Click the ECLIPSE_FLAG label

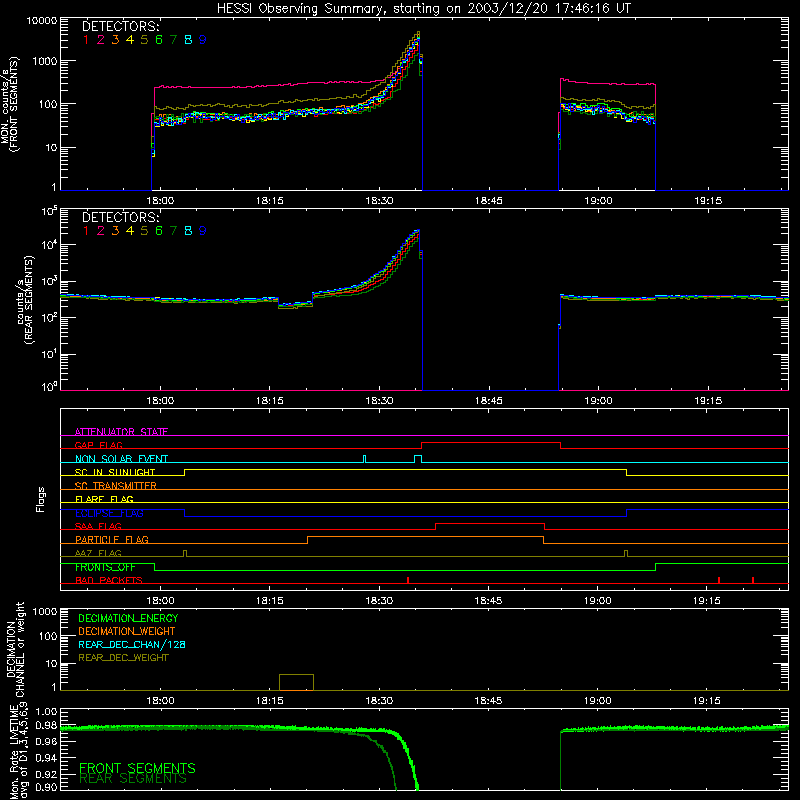click(109, 513)
